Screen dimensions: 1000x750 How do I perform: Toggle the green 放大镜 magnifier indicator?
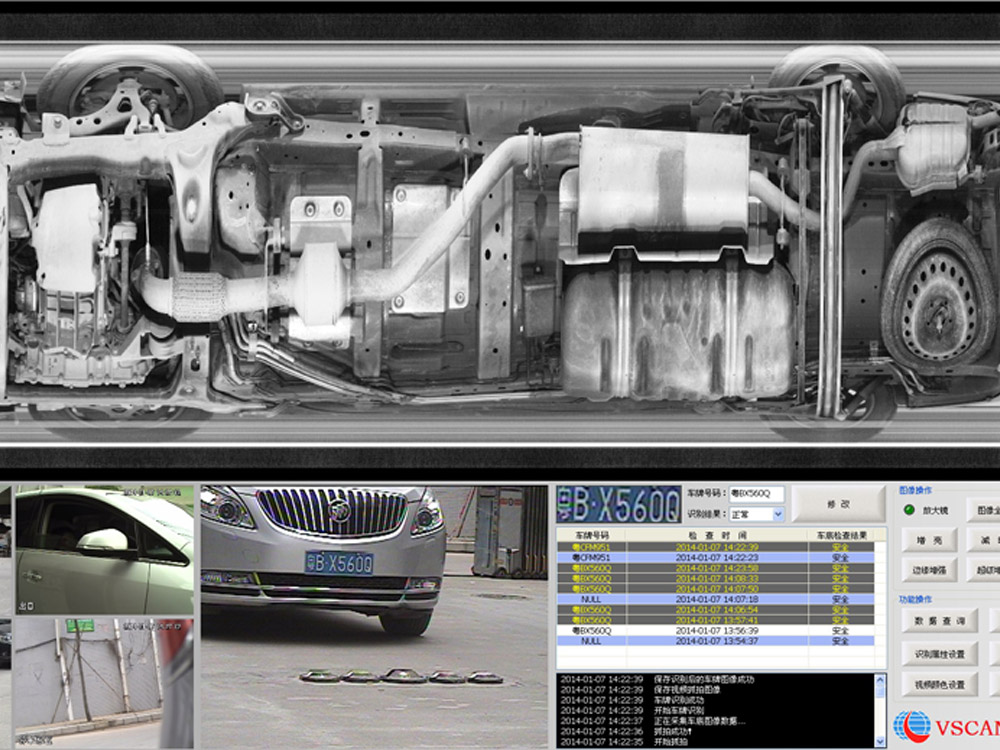(909, 509)
